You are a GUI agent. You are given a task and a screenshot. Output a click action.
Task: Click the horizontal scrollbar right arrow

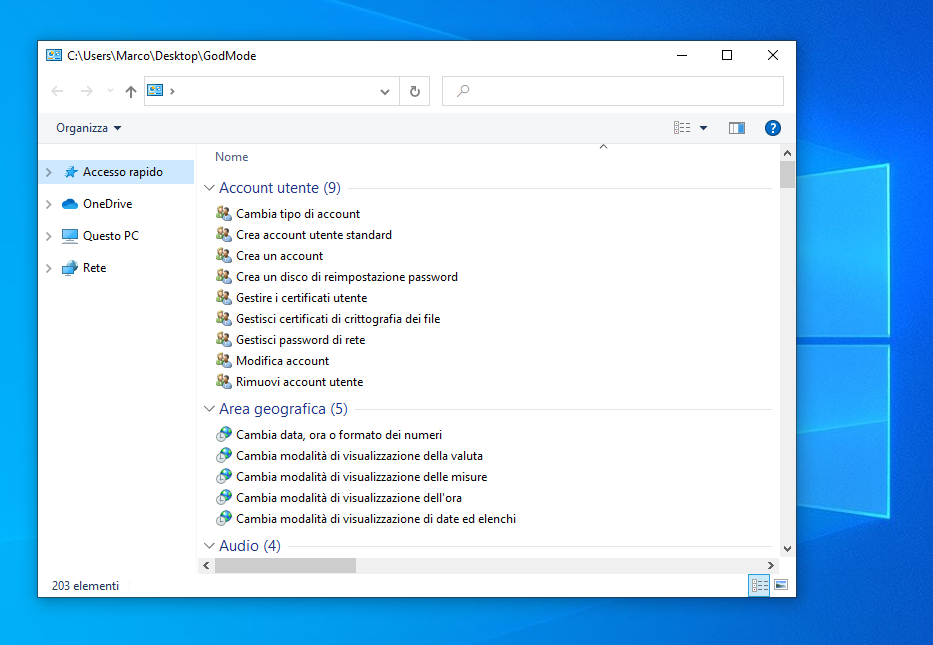[x=771, y=565]
